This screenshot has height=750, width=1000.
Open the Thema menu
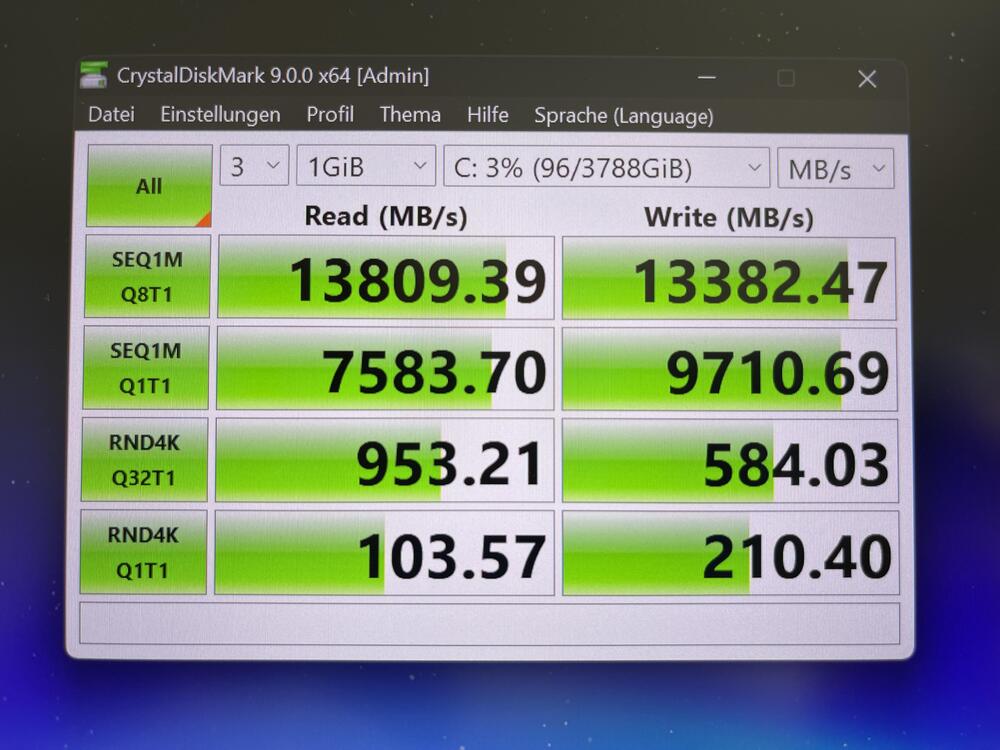tap(410, 115)
